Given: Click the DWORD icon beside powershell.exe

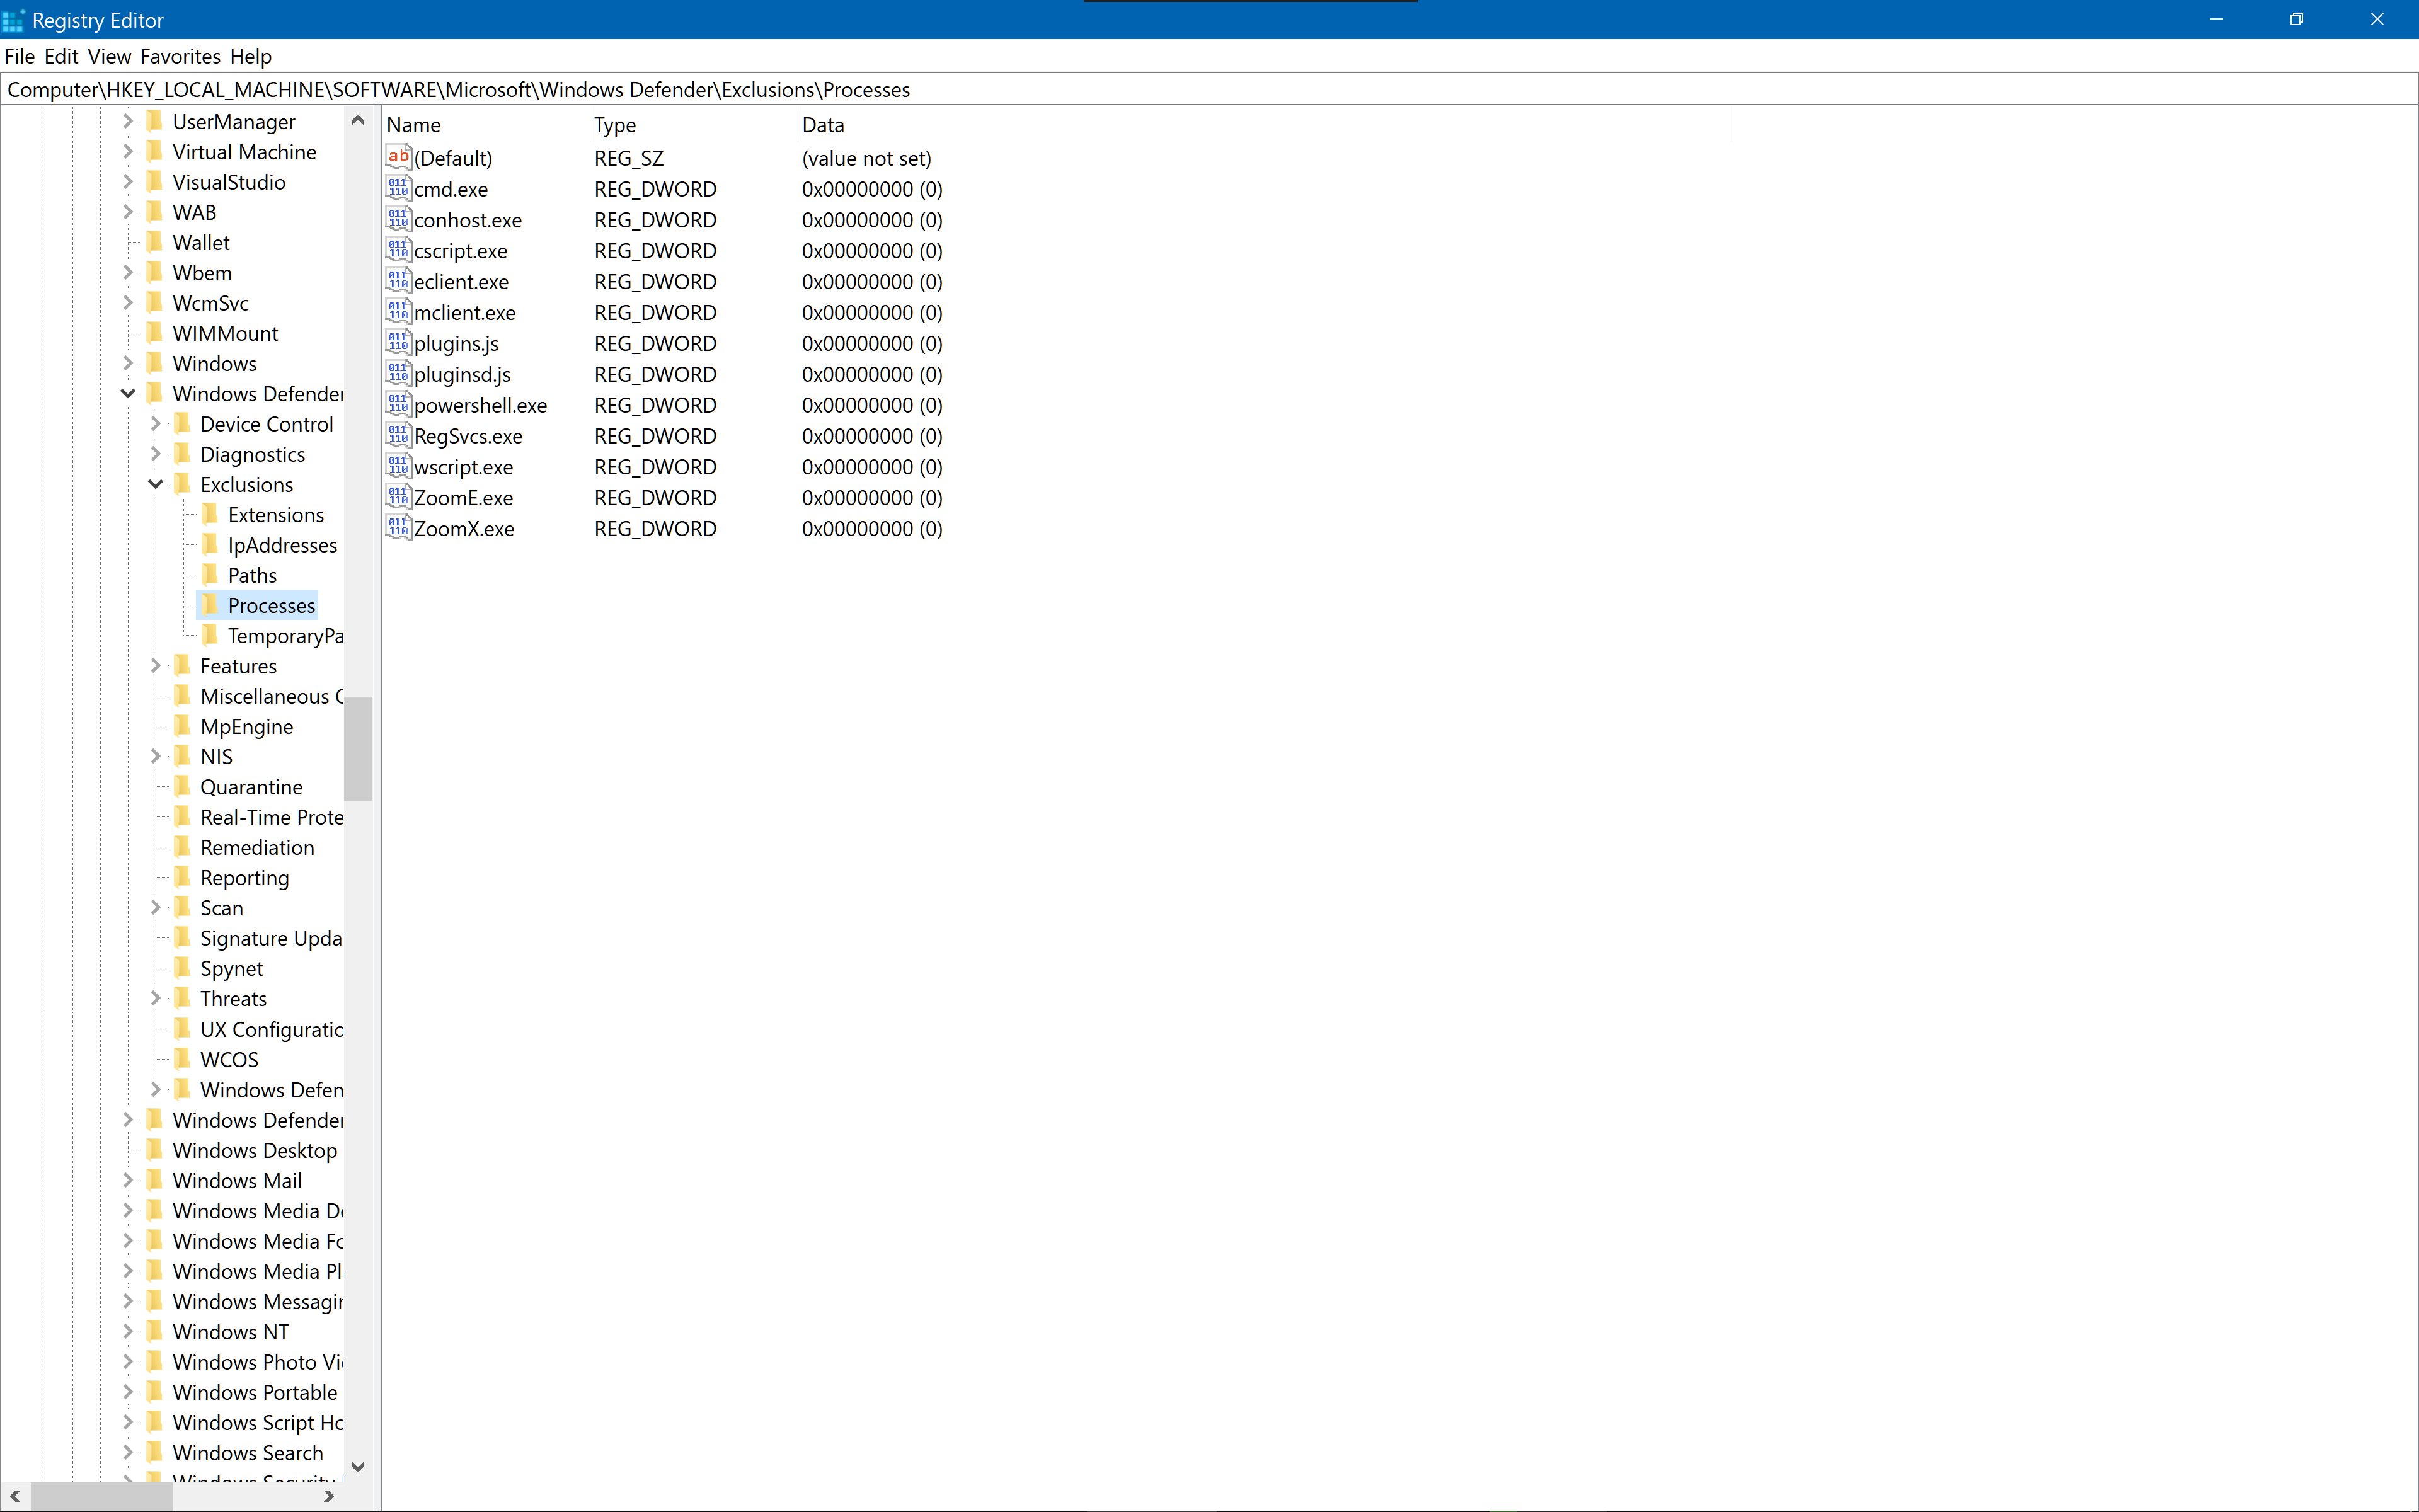Looking at the screenshot, I should pos(398,405).
